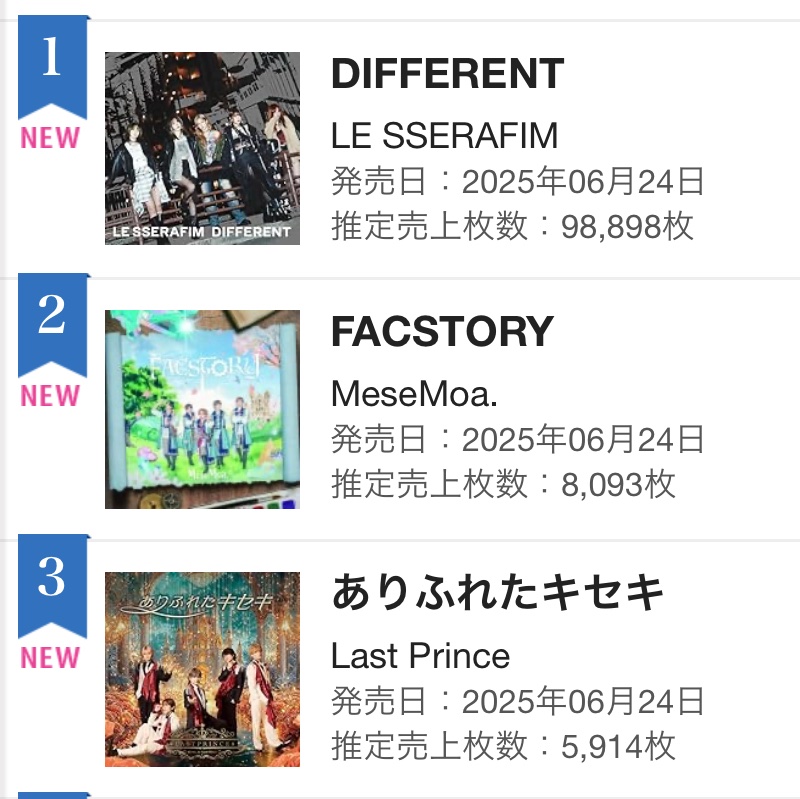
Task: Click the pink NEW label under rank 3
Action: pyautogui.click(x=50, y=658)
